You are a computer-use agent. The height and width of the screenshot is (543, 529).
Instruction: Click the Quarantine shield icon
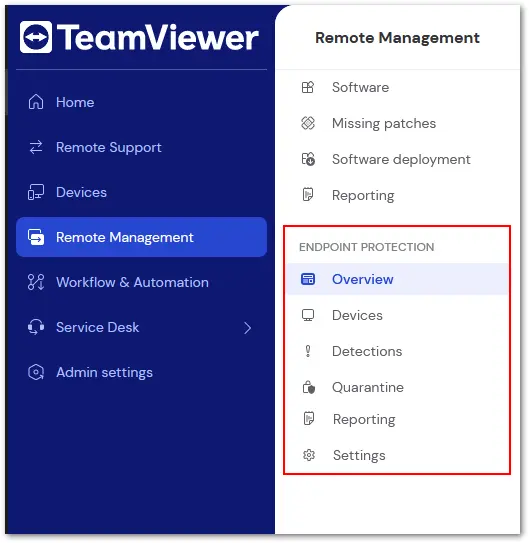pos(308,387)
